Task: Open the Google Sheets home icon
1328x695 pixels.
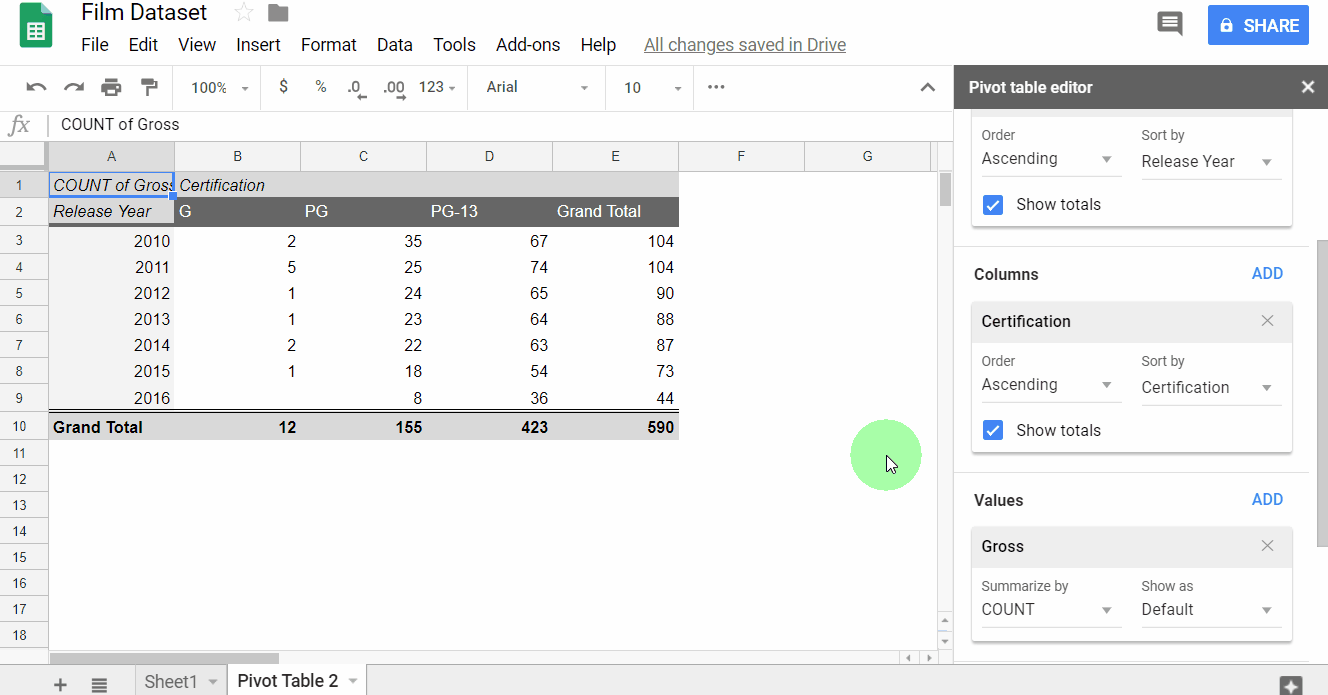Action: (36, 27)
